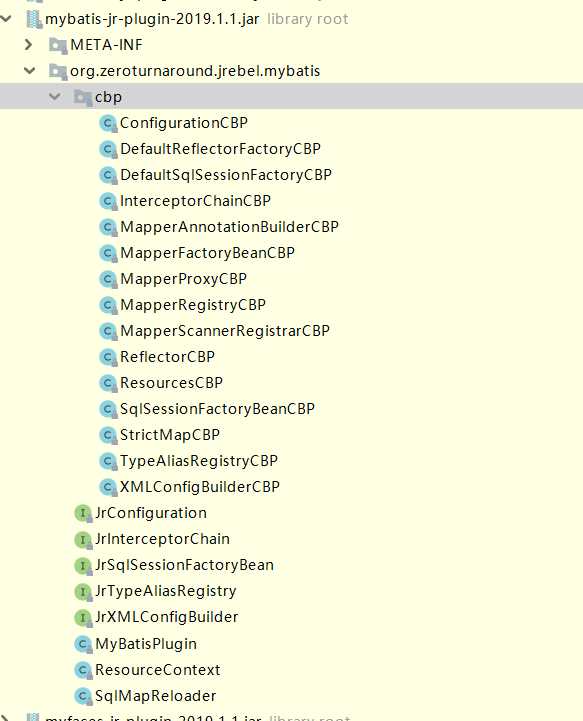Click the MapperRegistryCBP class icon
Screen dimensions: 583x721
click(x=108, y=305)
